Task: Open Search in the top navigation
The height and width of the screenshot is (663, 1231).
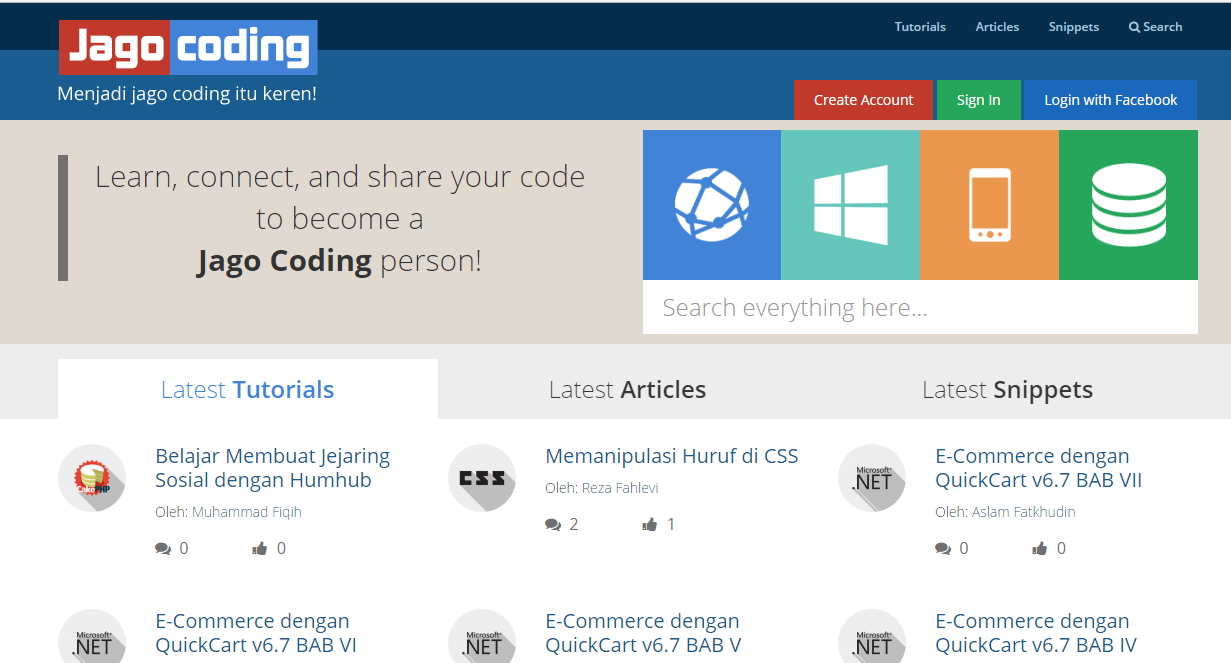Action: point(1155,27)
